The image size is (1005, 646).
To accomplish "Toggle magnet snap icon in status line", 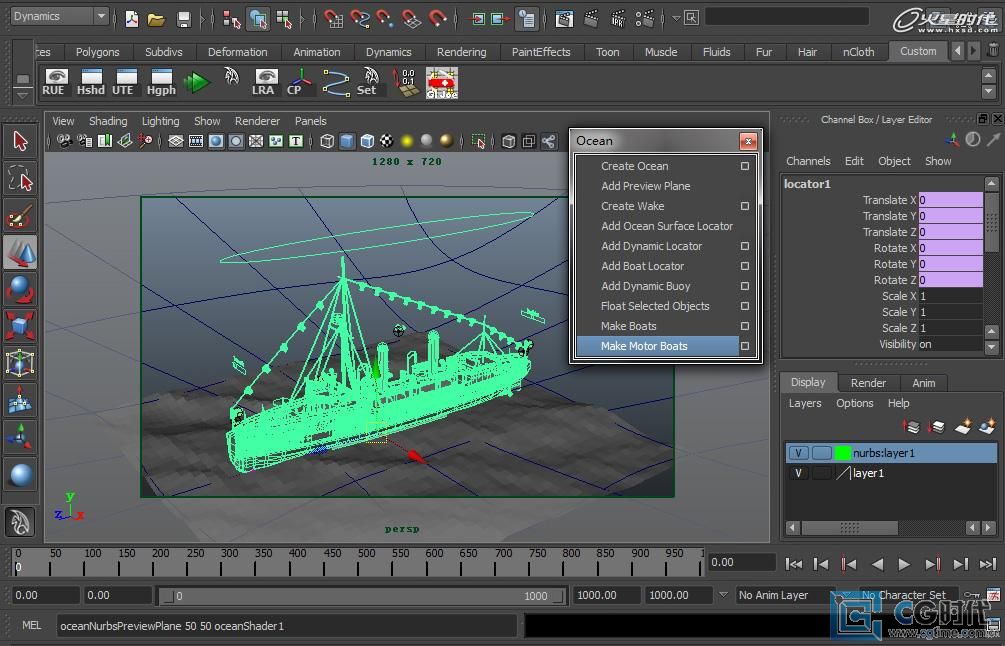I will (x=437, y=19).
